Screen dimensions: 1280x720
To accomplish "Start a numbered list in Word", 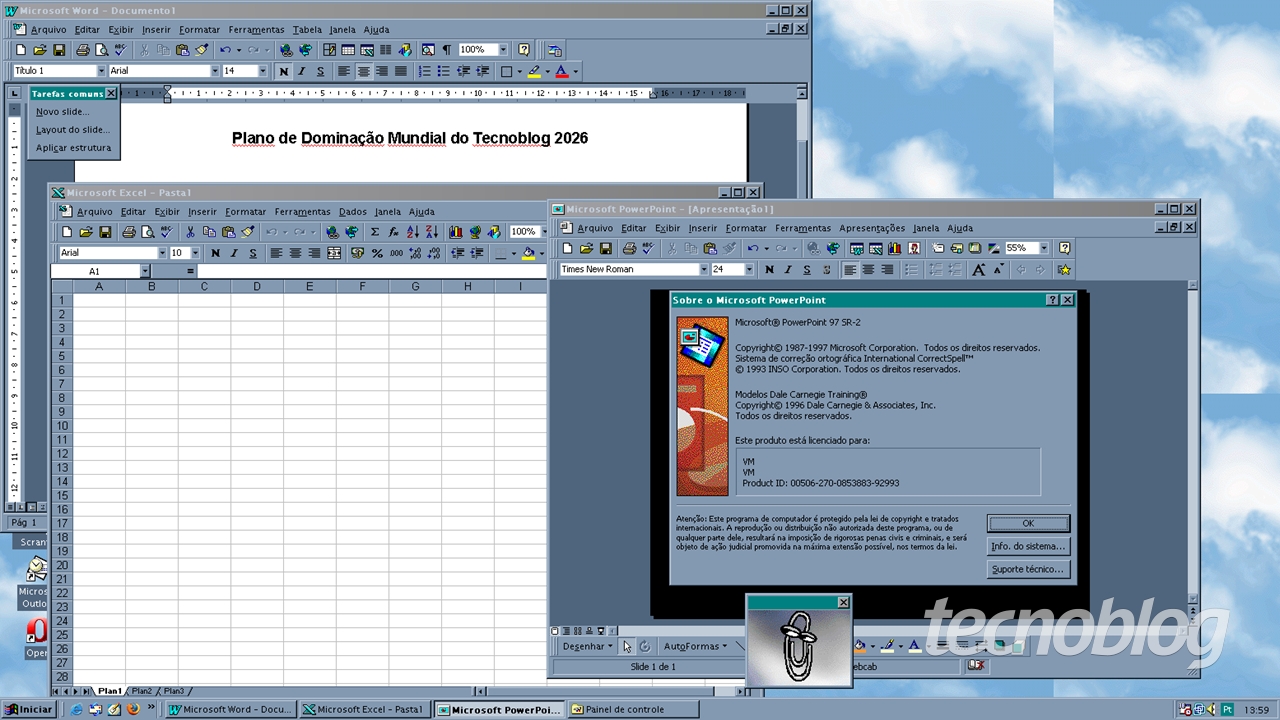I will pyautogui.click(x=424, y=71).
